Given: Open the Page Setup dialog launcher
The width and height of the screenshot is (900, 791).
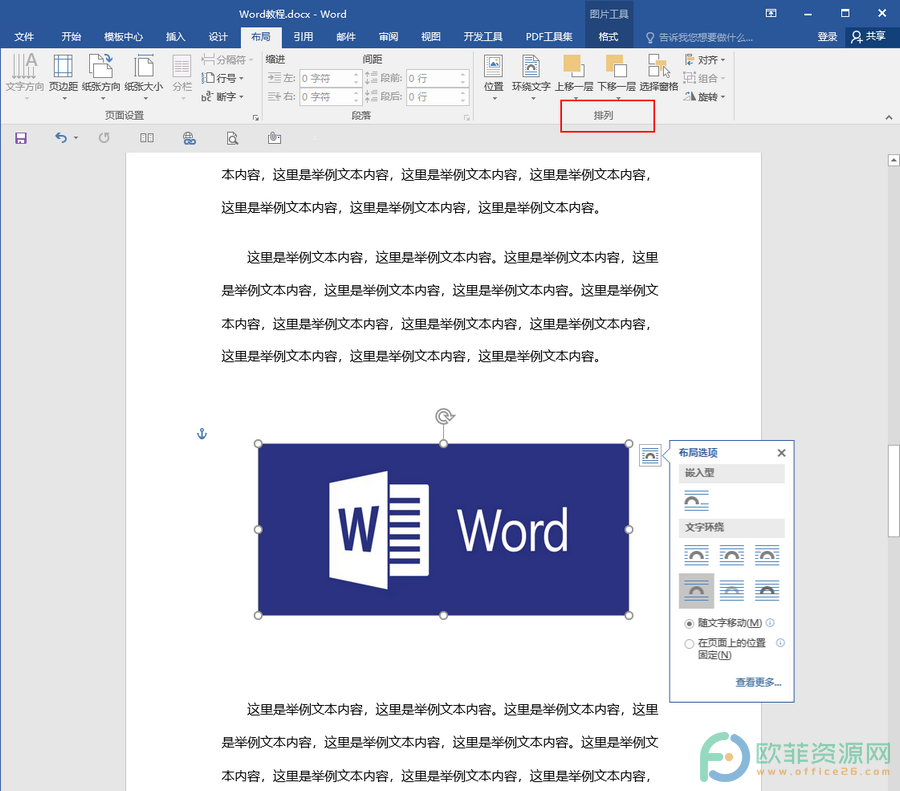Looking at the screenshot, I should pos(256,117).
